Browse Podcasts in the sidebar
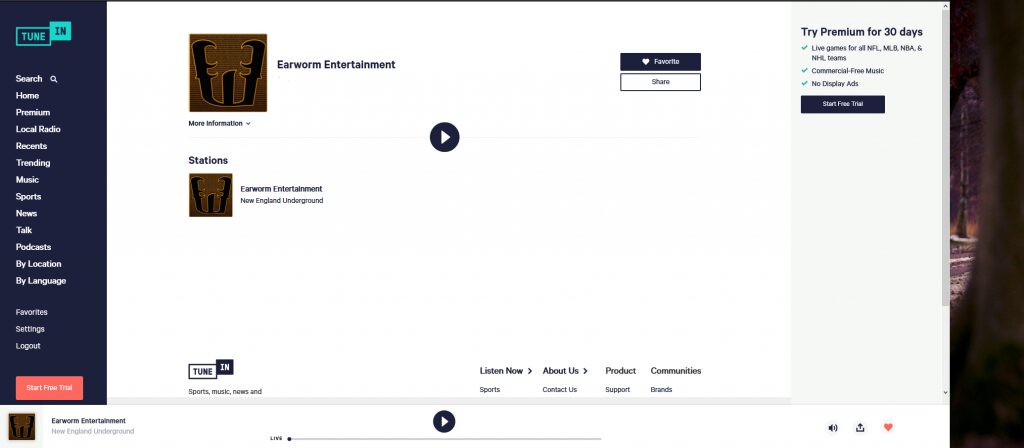 pyautogui.click(x=33, y=248)
